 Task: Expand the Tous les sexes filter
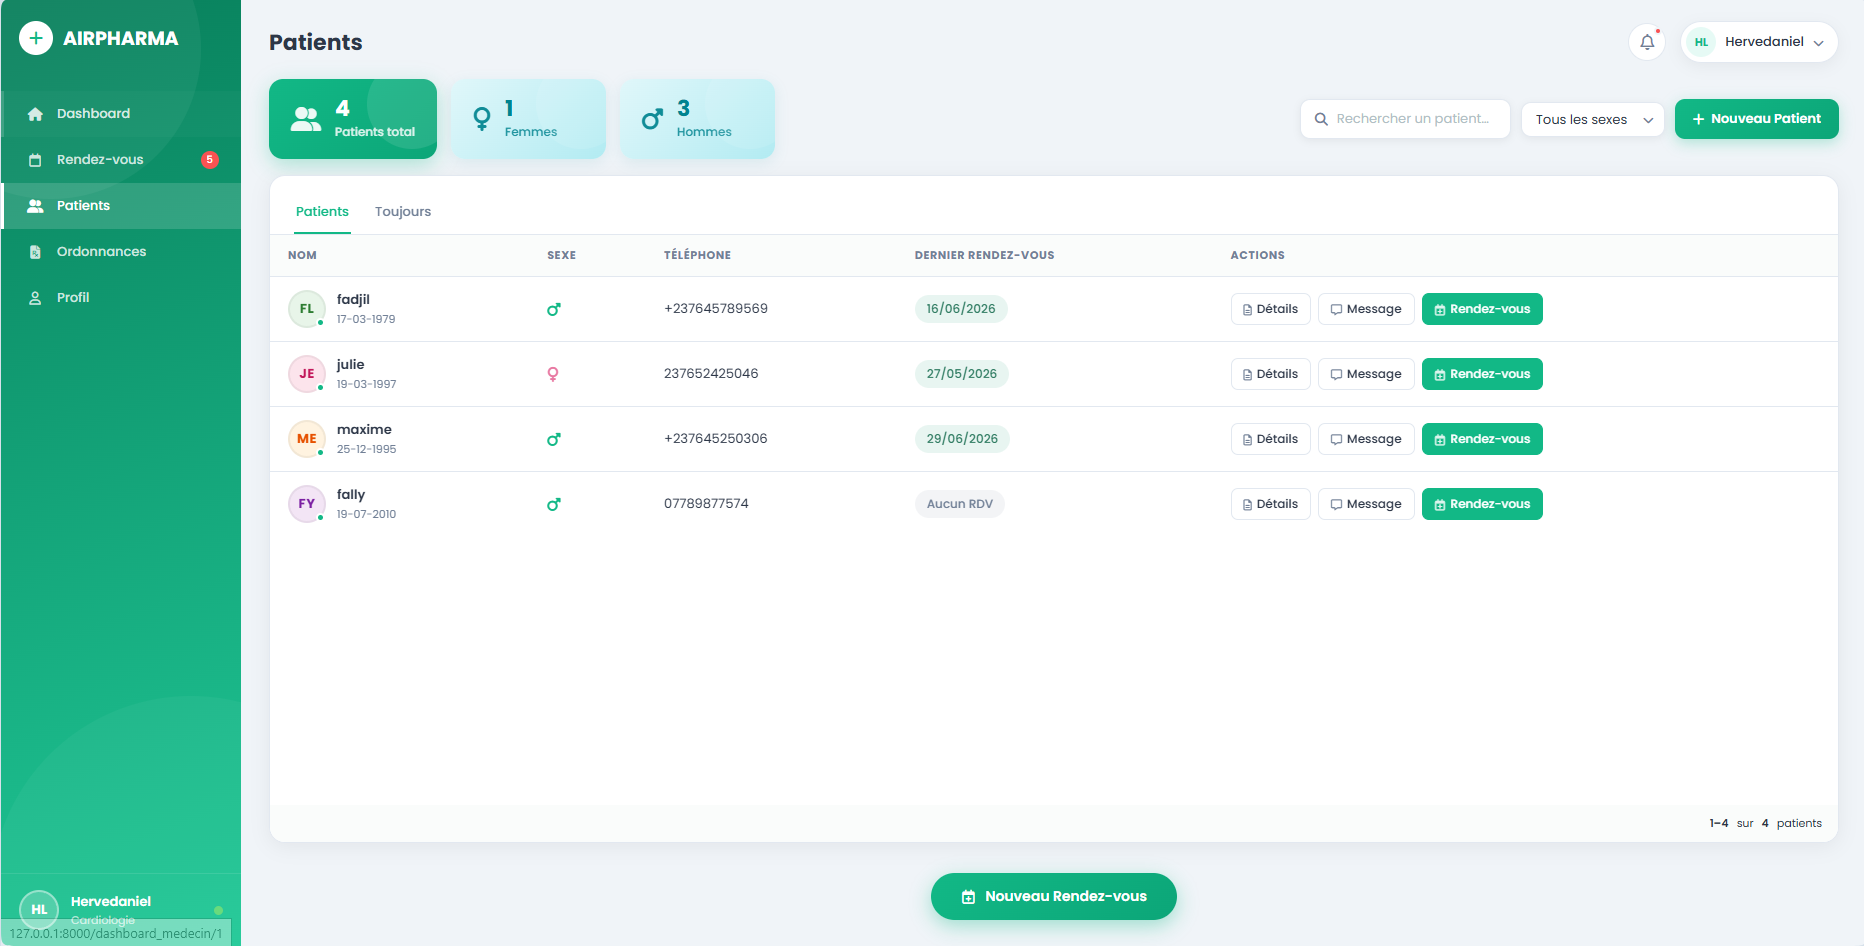(x=1593, y=120)
